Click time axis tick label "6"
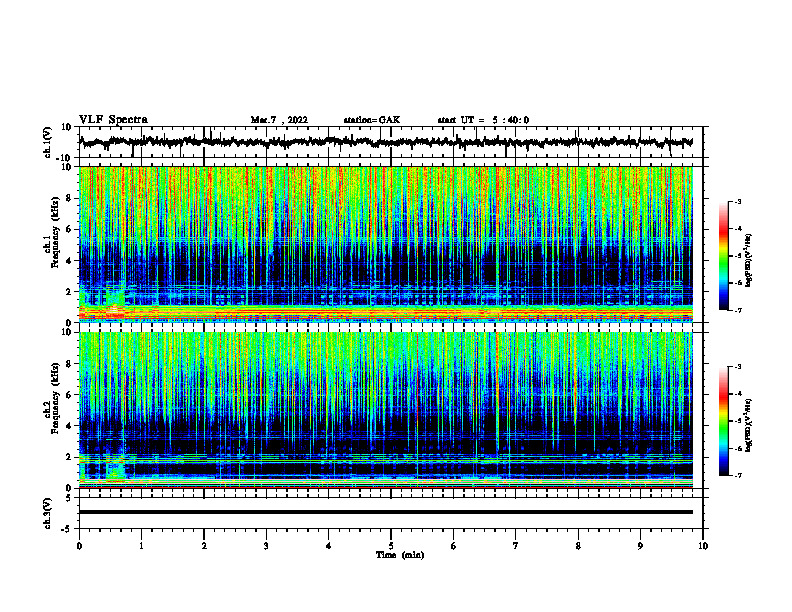The width and height of the screenshot is (792, 612). pos(454,546)
